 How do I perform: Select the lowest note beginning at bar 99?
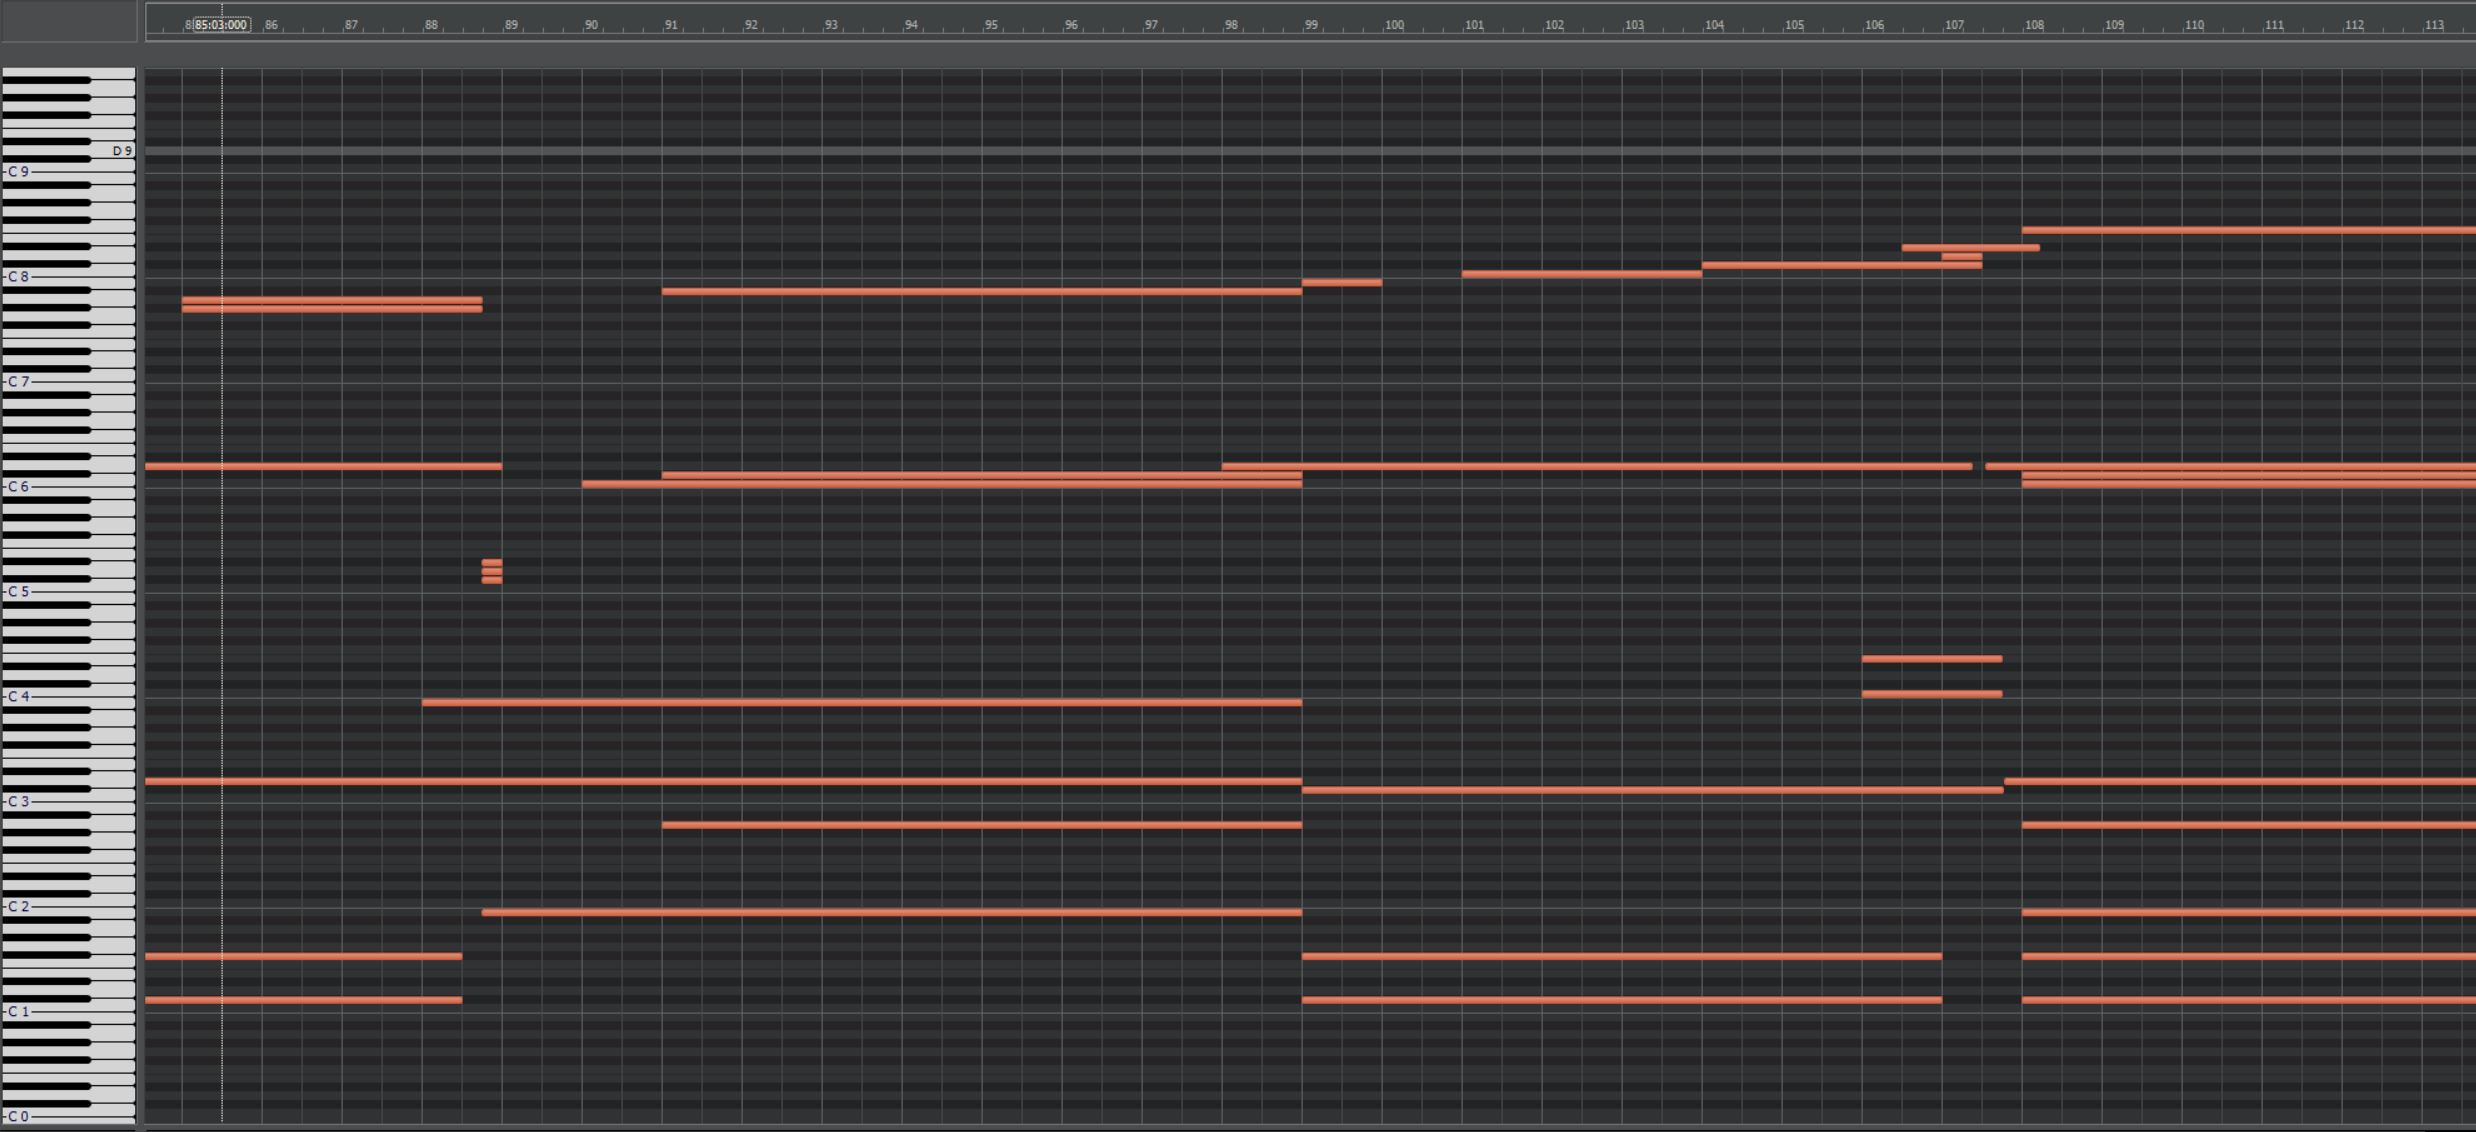point(1620,999)
